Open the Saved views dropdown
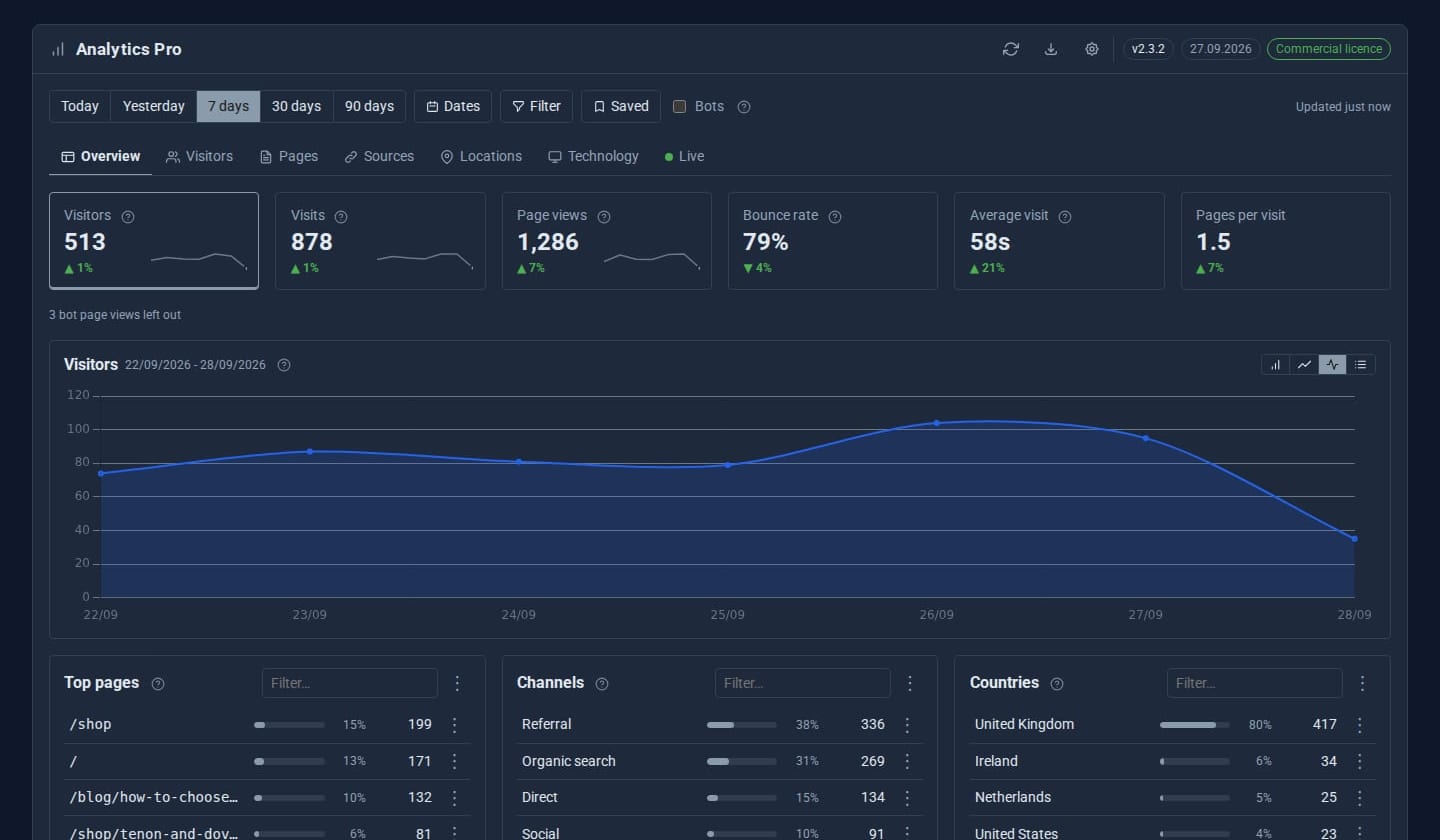 pos(621,106)
